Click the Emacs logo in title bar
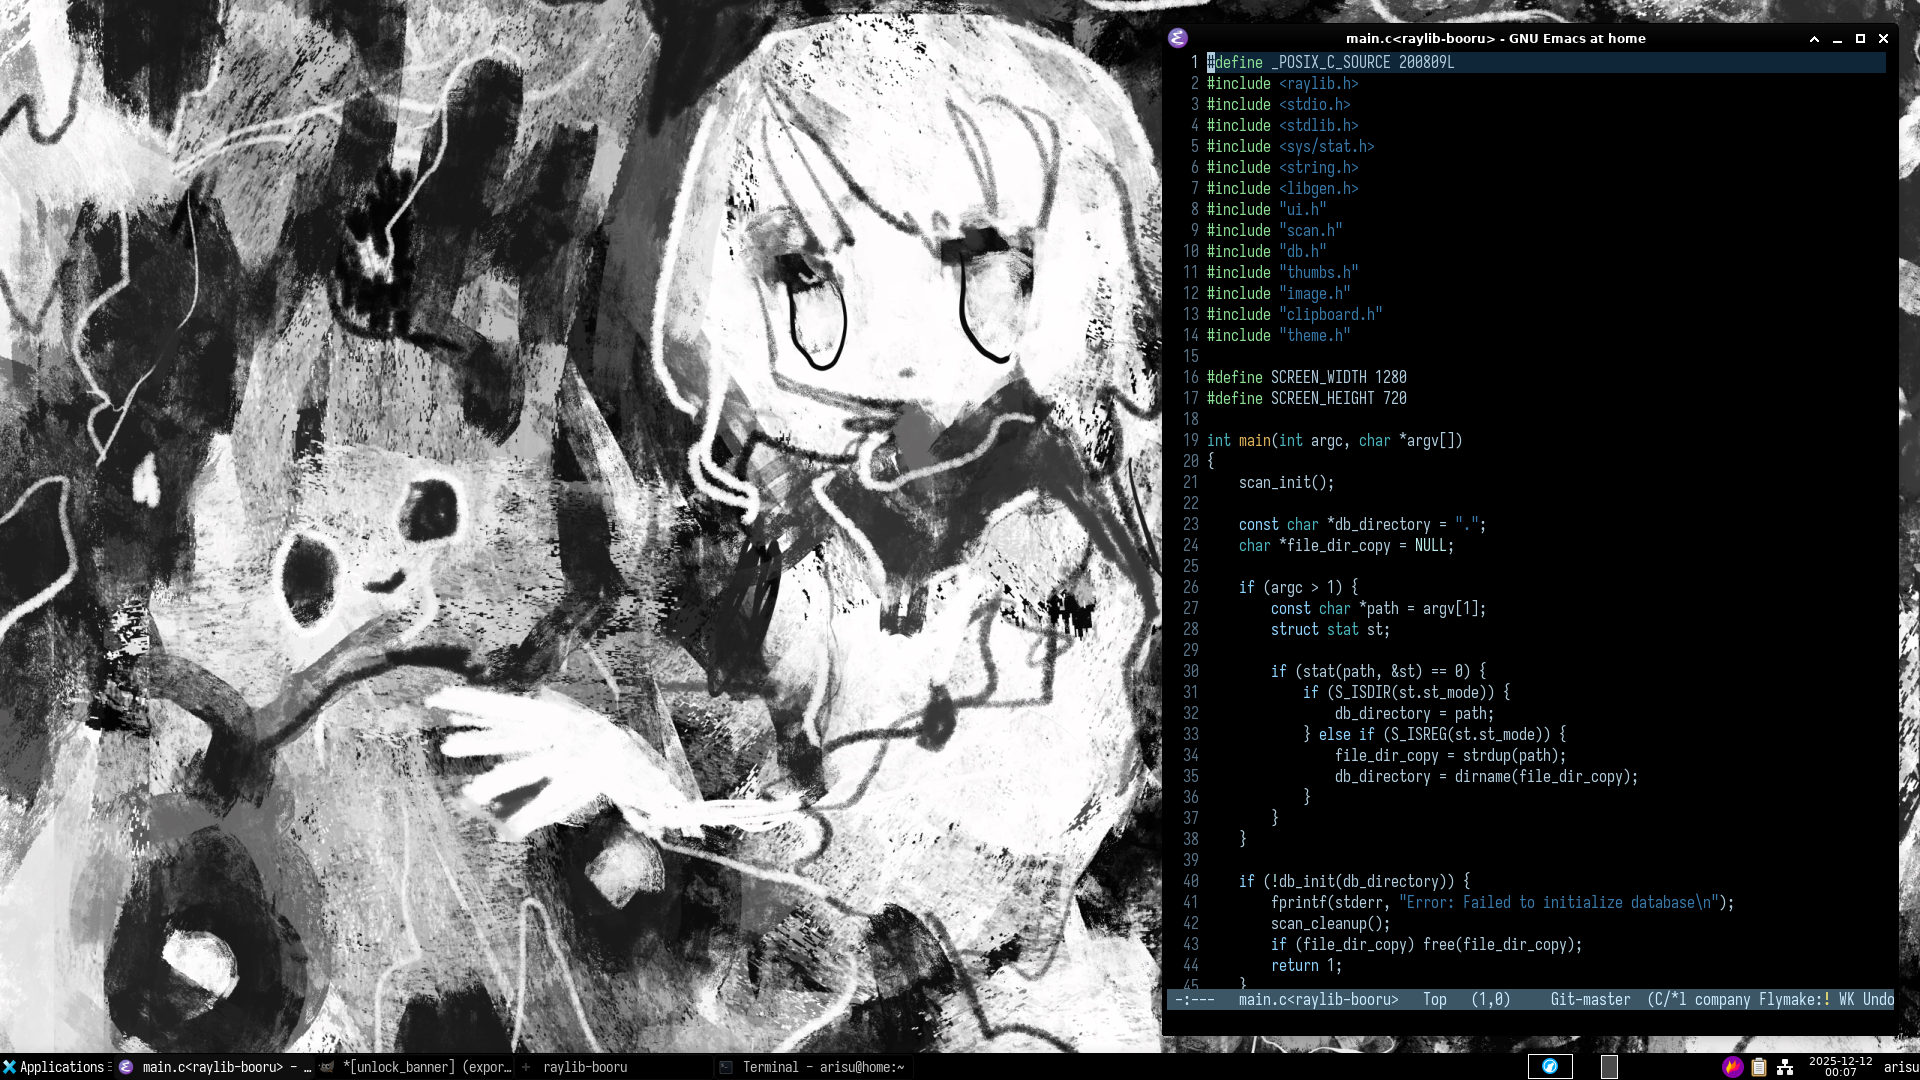The image size is (1920, 1080). [1178, 38]
